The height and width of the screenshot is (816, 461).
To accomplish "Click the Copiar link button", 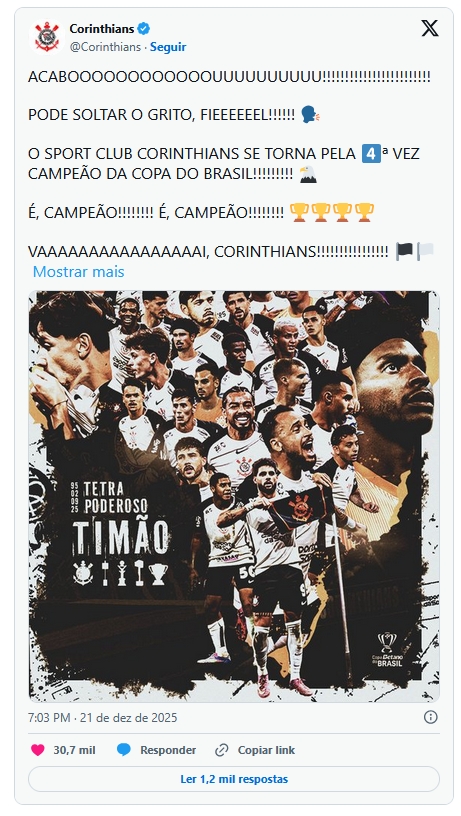I will [x=255, y=750].
